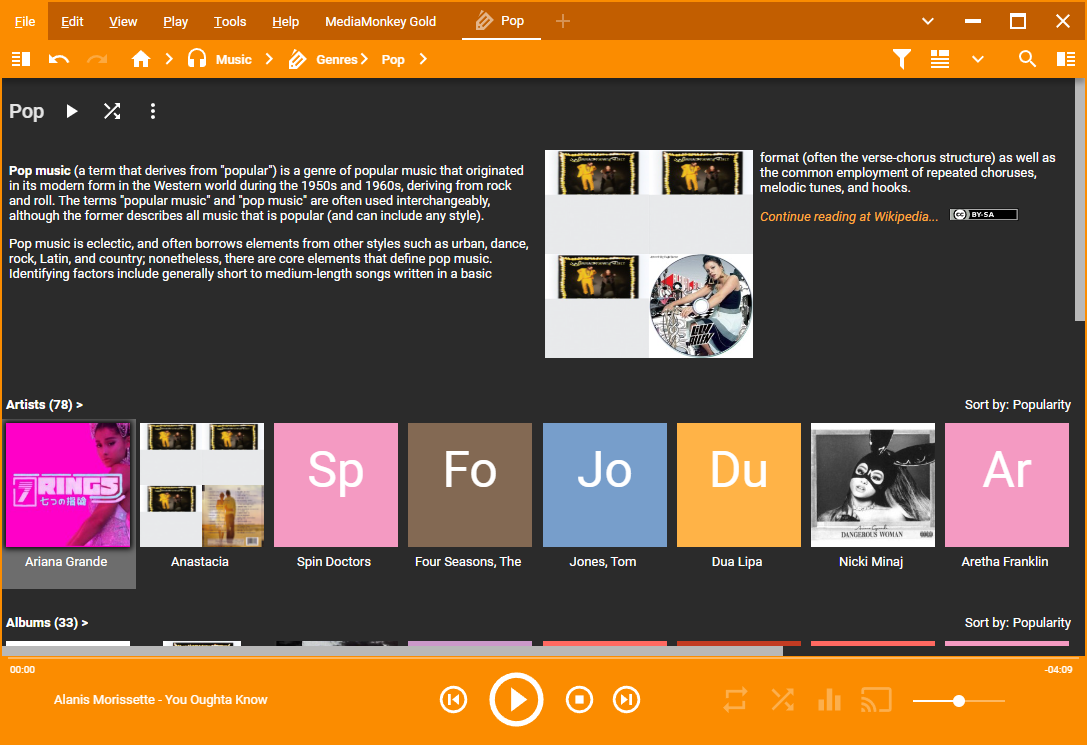Click the cast to device icon
The image size is (1087, 745).
(876, 700)
